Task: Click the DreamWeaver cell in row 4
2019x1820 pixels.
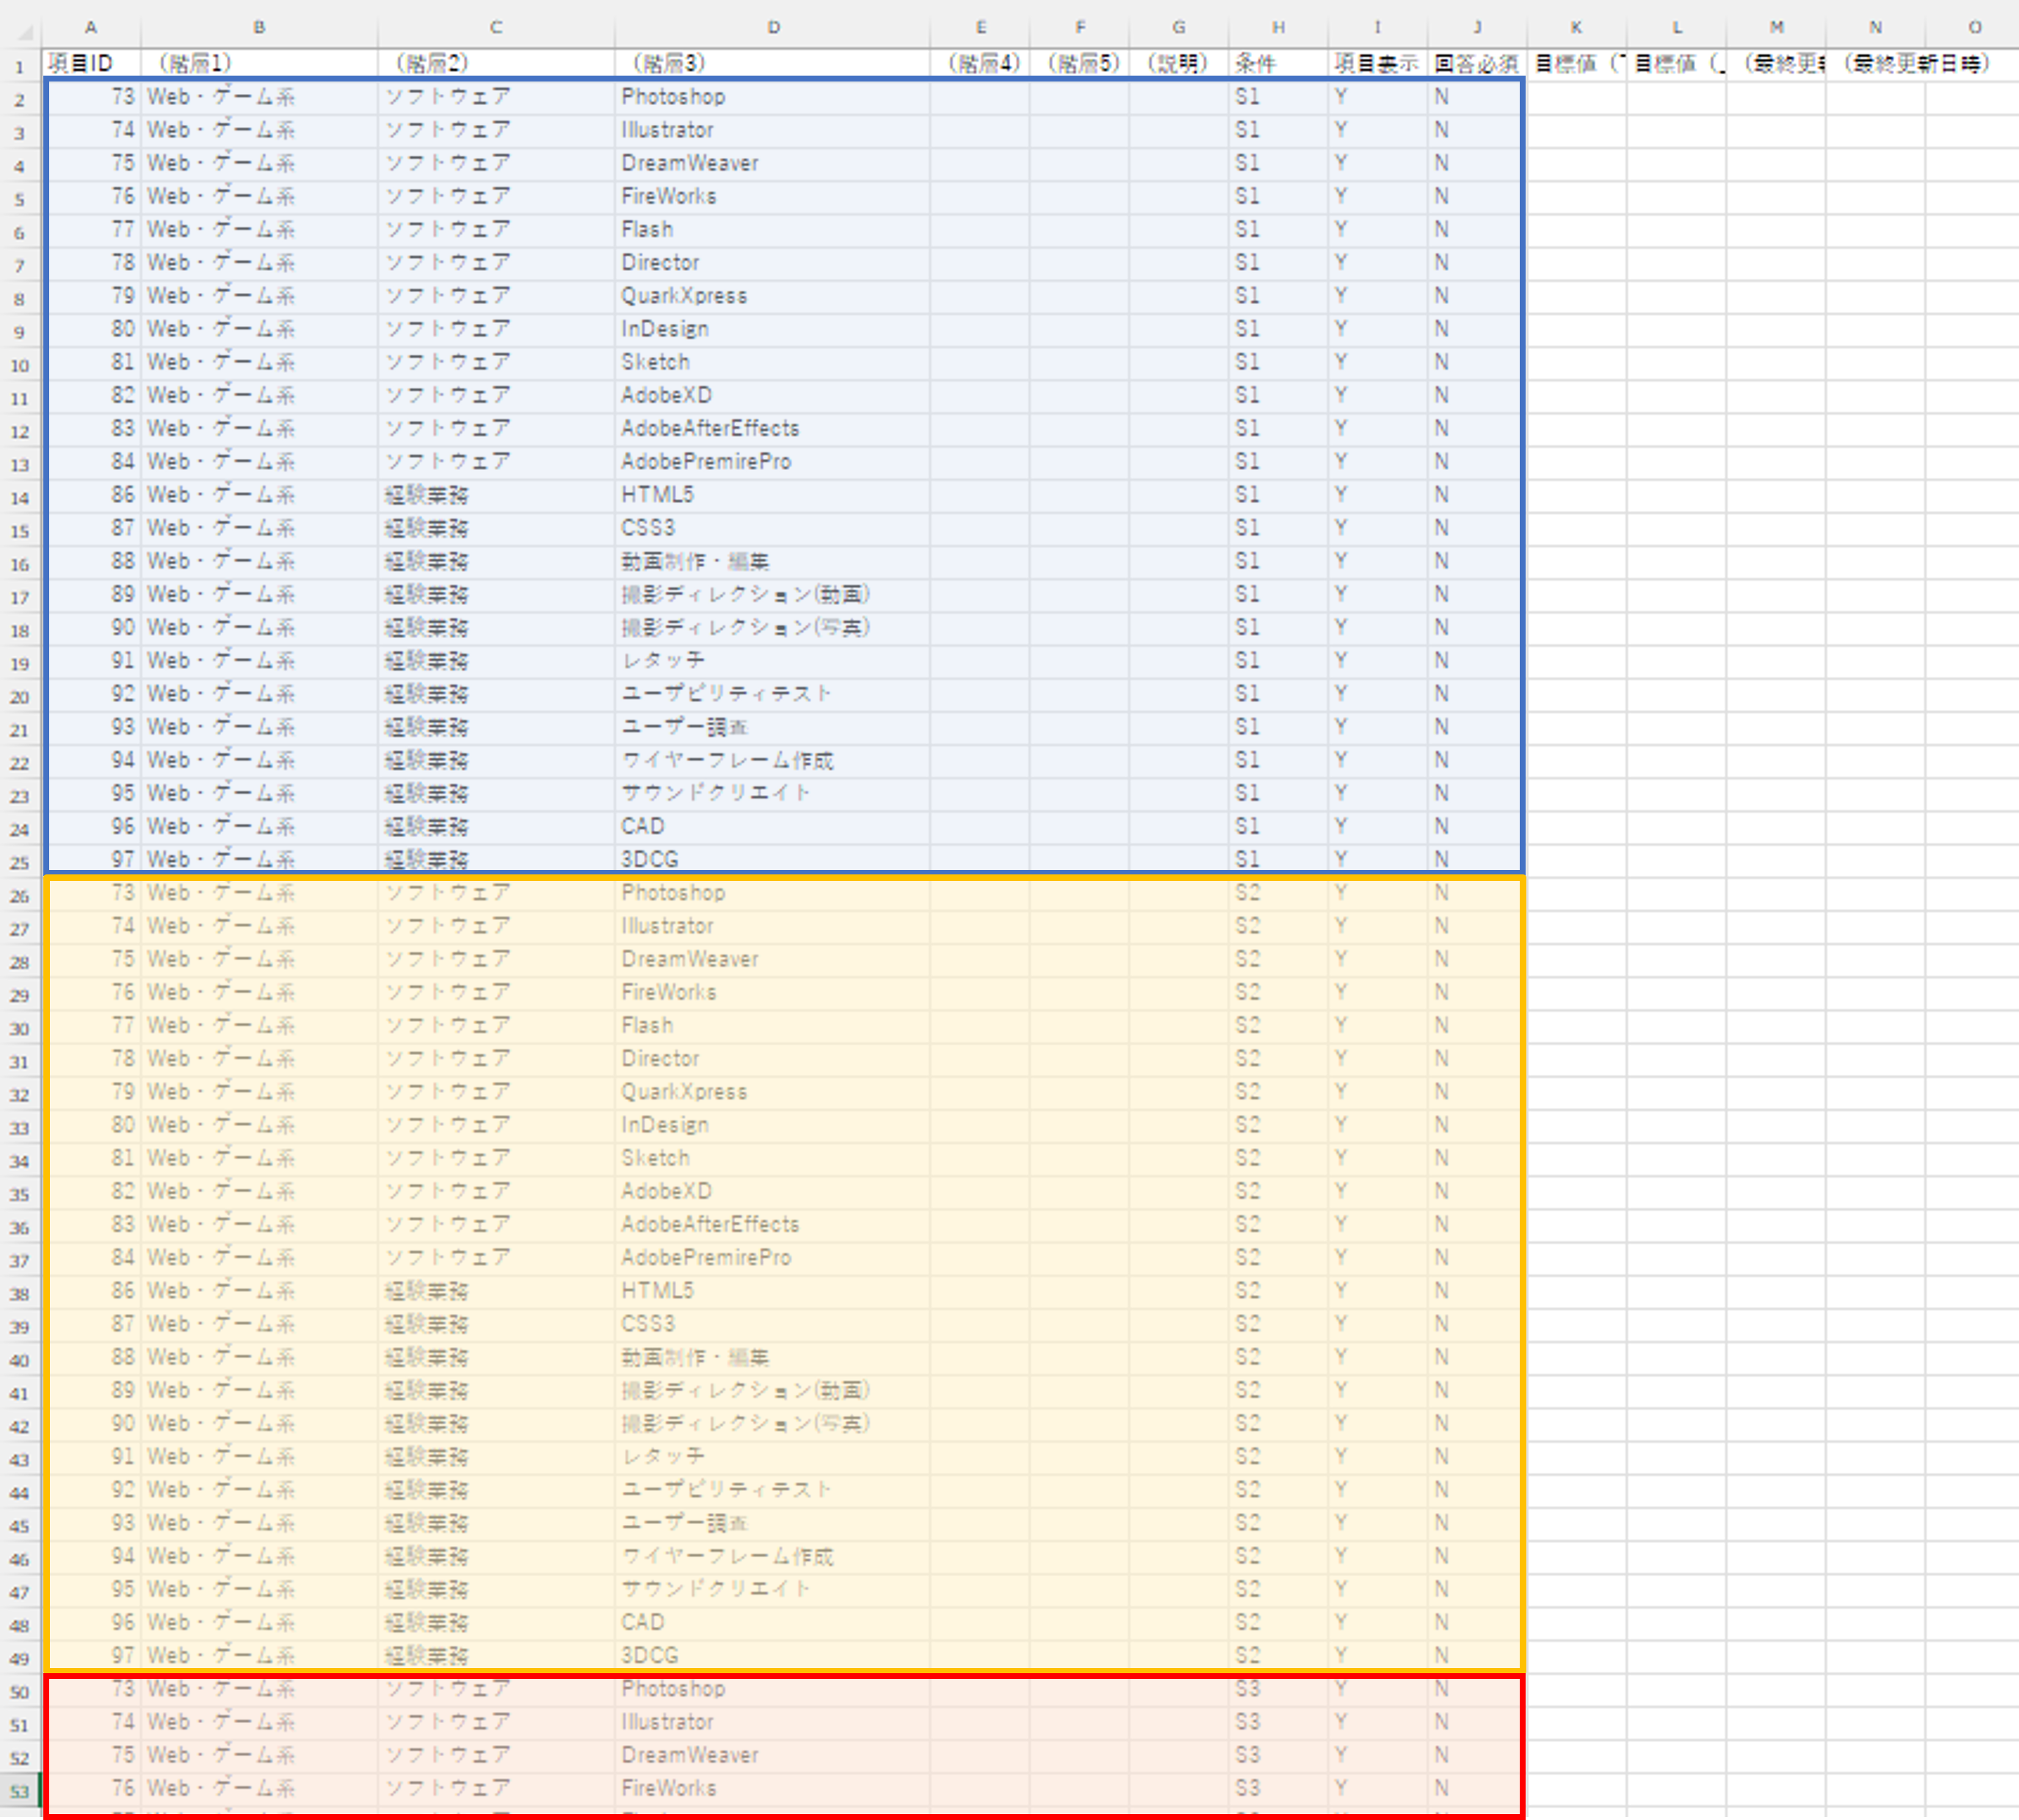Action: point(773,163)
